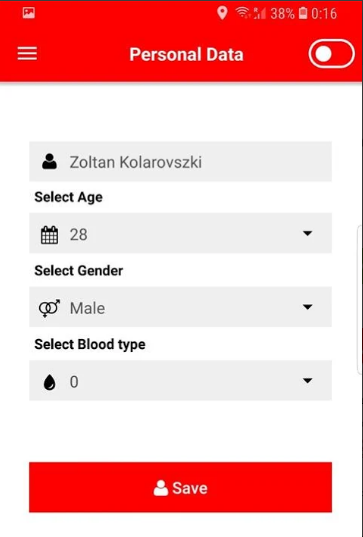Edit the Zoltan Kolarovszki name field
Image resolution: width=363 pixels, height=537 pixels.
pos(180,161)
